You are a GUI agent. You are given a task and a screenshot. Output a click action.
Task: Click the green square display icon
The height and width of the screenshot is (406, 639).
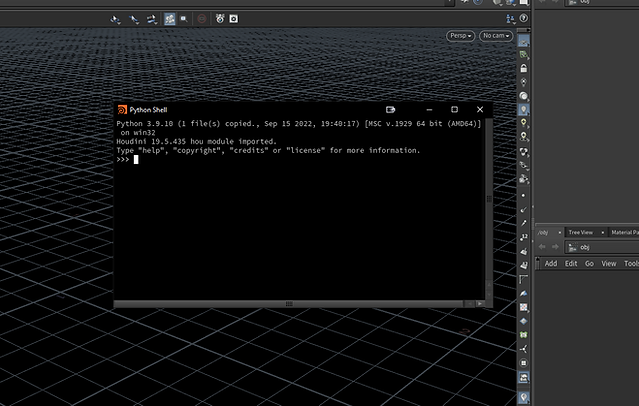click(x=524, y=335)
